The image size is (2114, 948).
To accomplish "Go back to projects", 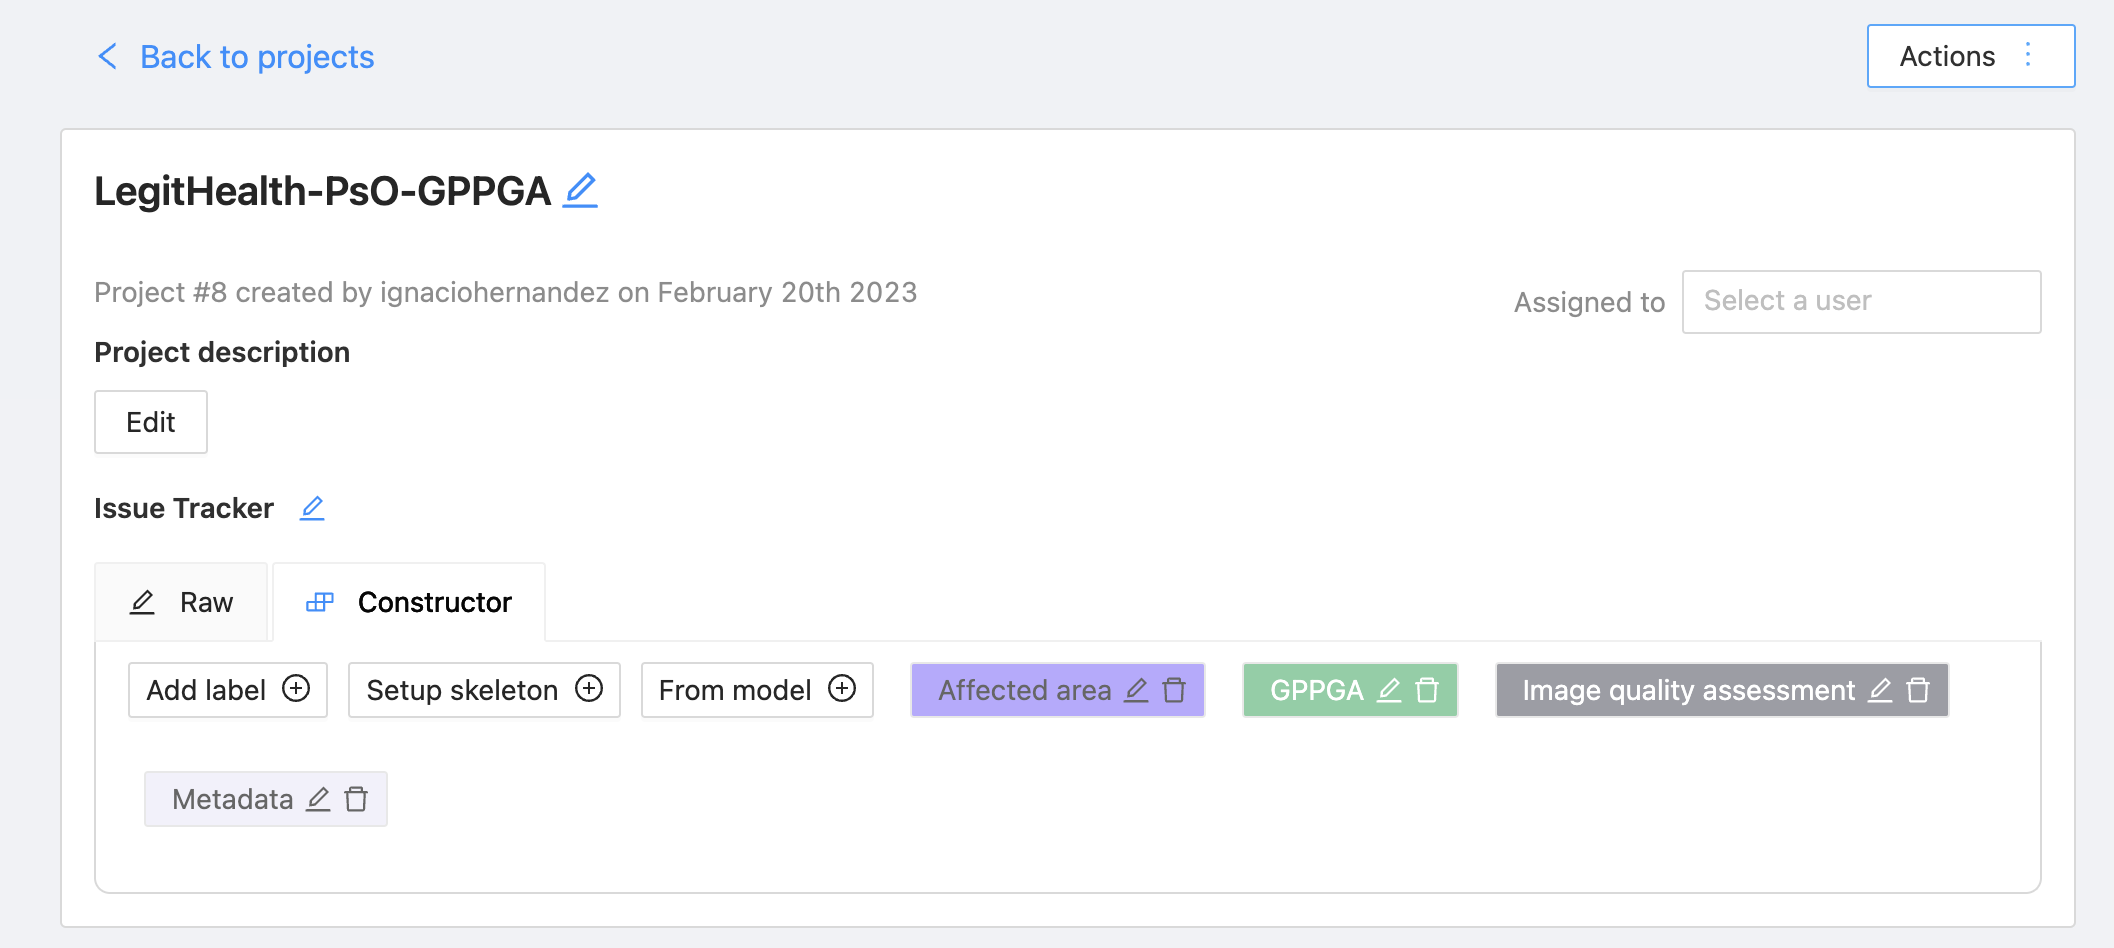I will click(x=236, y=57).
